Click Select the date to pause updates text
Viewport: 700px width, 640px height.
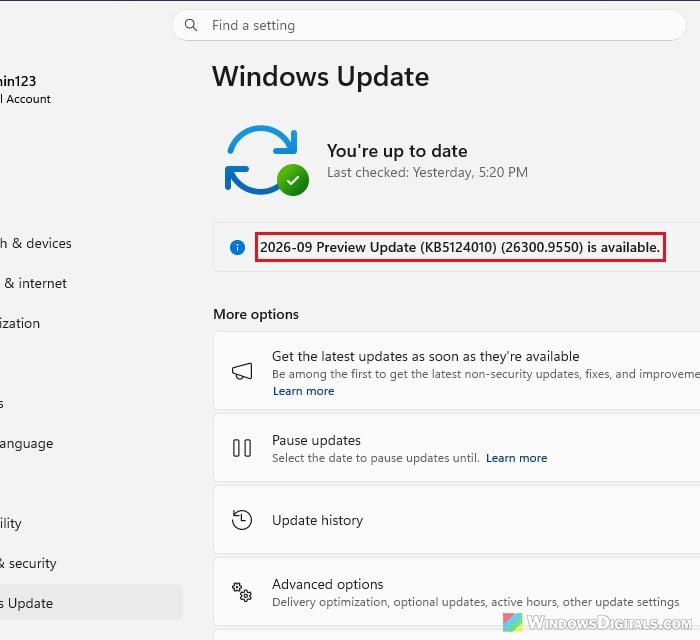coord(375,458)
